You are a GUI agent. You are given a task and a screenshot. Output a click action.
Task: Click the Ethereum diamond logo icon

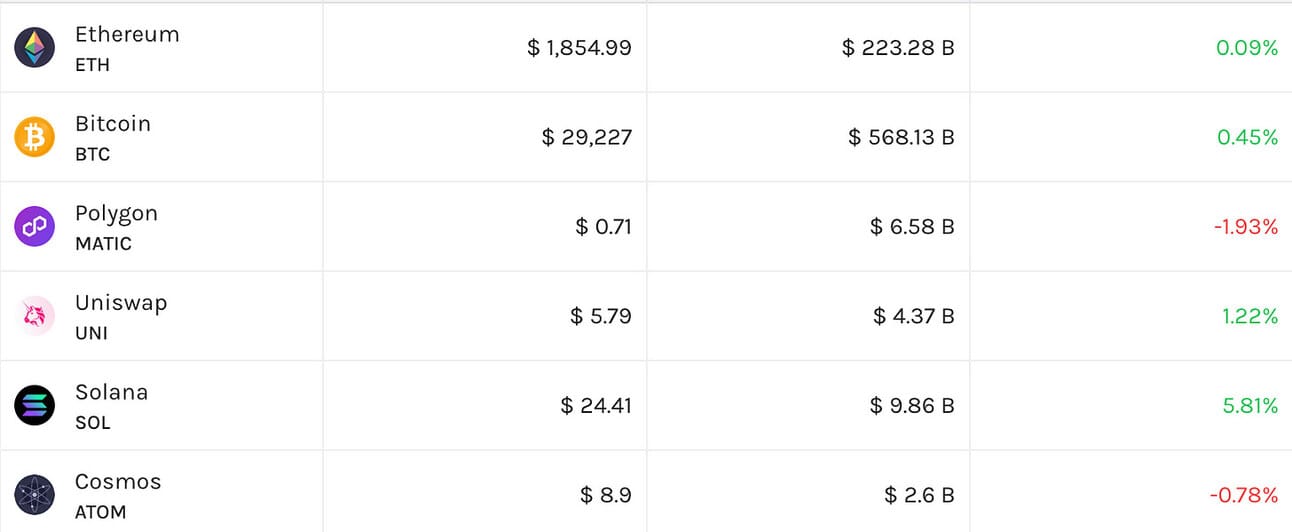34,48
